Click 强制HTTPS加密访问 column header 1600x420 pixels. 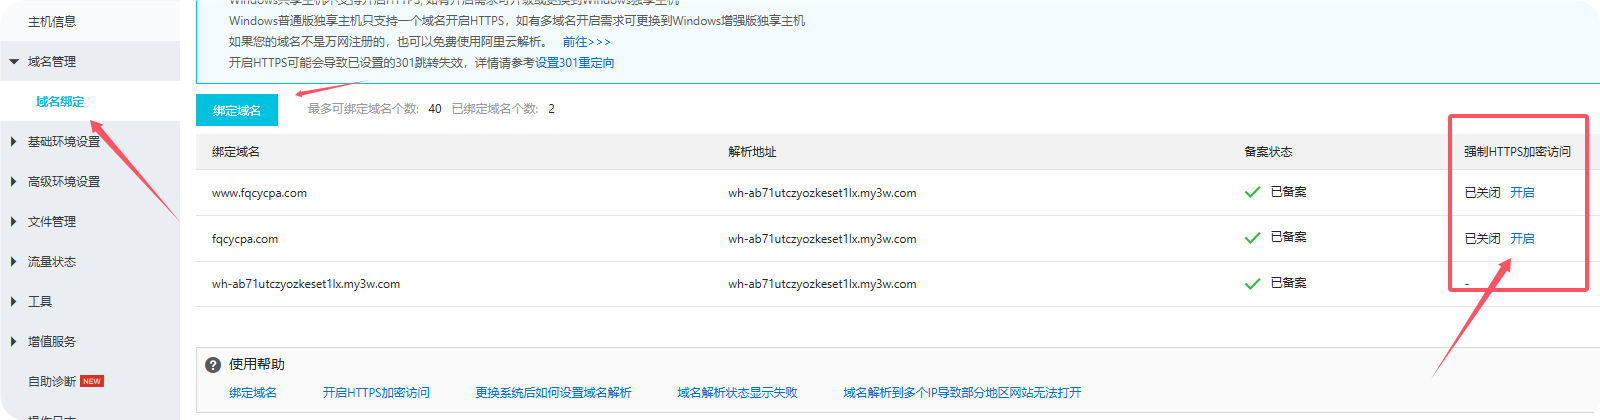pyautogui.click(x=1517, y=152)
